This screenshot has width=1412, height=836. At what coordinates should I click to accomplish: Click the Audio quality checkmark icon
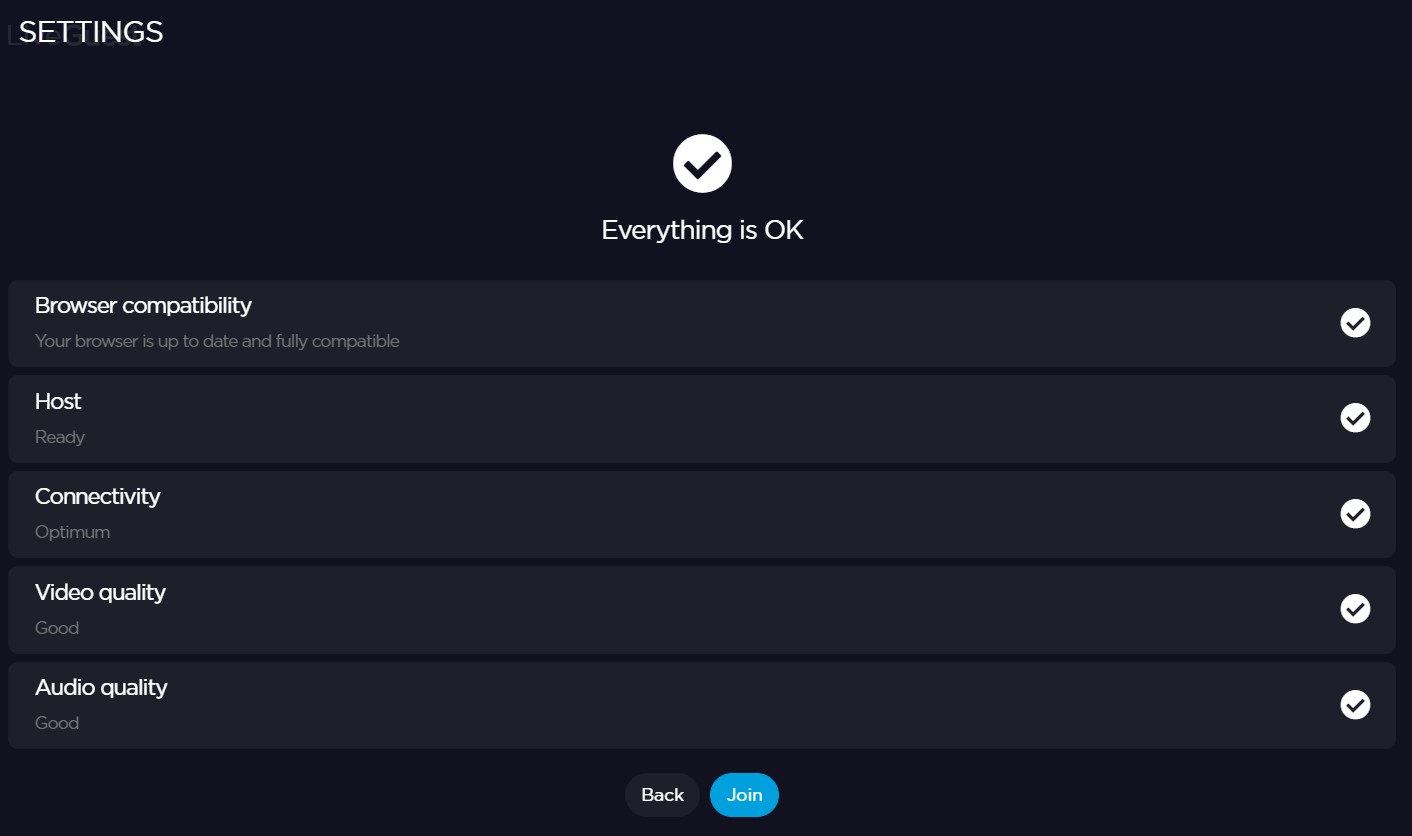(x=1355, y=705)
